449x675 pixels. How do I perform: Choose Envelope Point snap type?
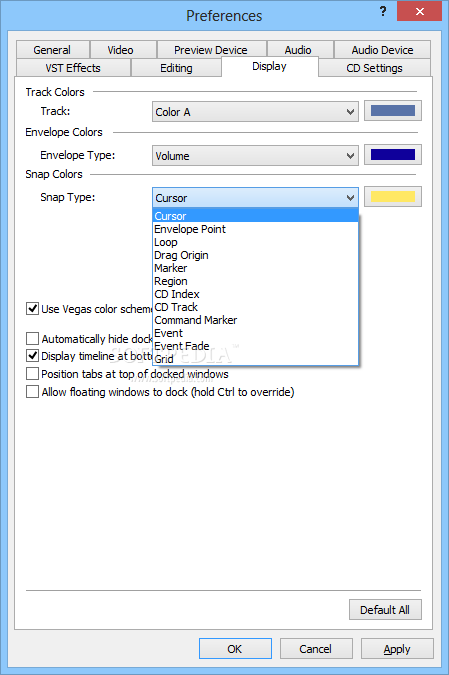click(x=255, y=229)
